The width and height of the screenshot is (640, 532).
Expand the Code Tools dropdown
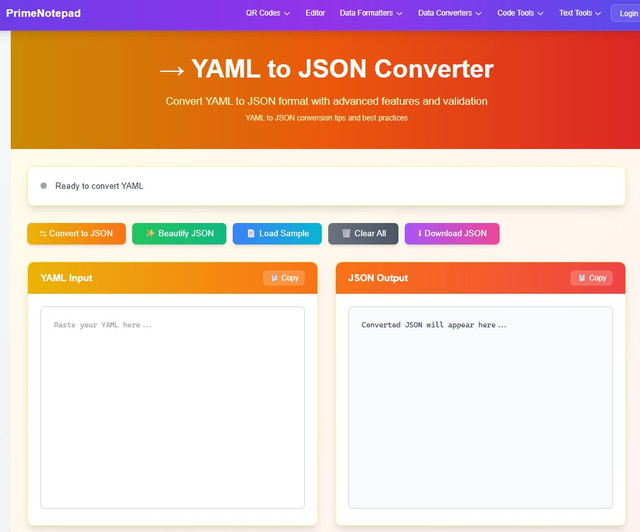[520, 13]
